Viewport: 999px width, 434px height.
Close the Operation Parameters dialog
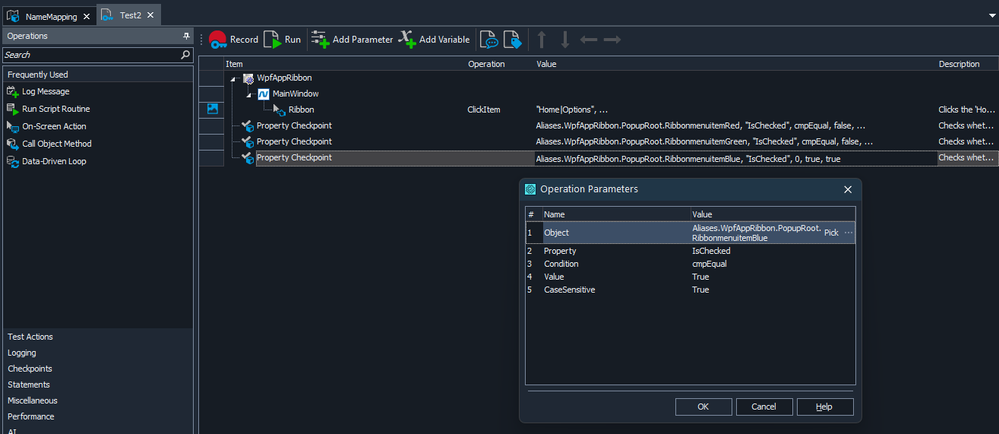(x=847, y=189)
